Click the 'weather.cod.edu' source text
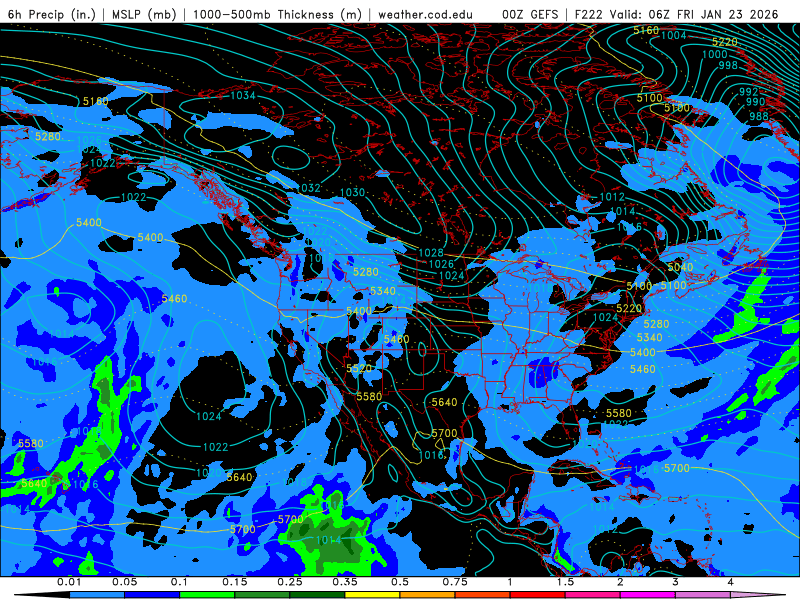This screenshot has height=600, width=800. click(x=425, y=14)
